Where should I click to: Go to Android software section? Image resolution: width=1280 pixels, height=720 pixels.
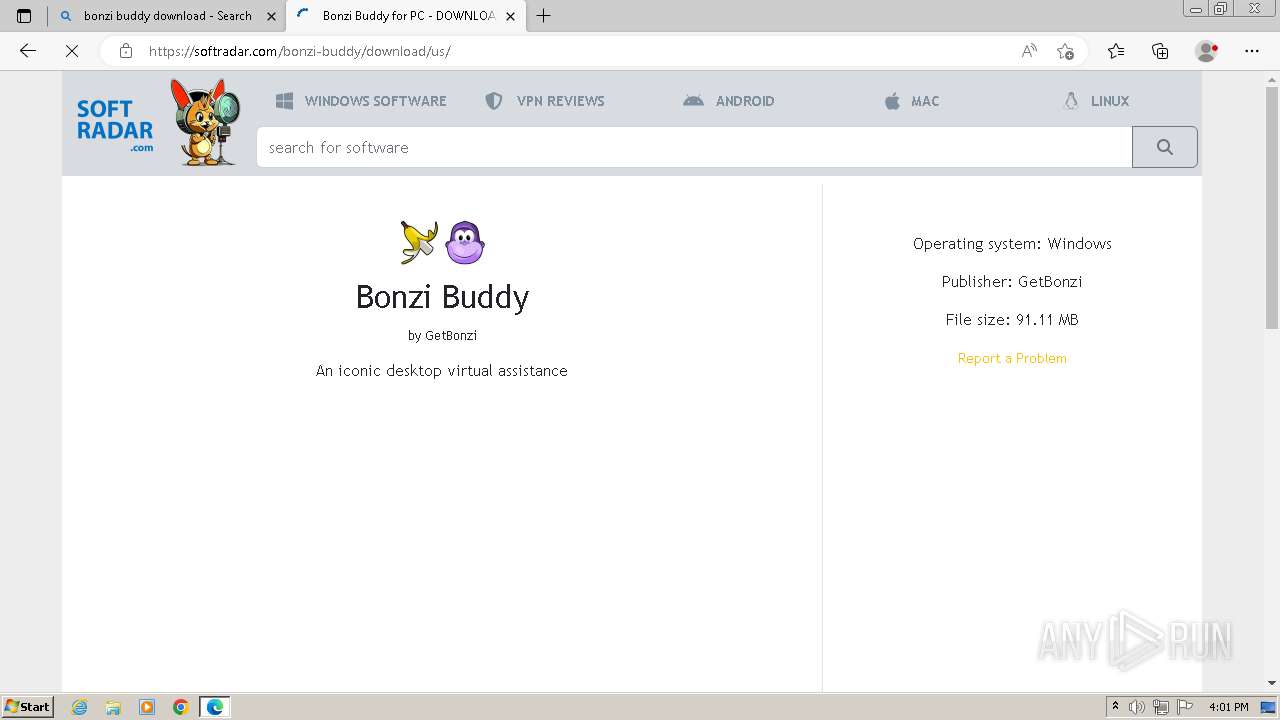click(x=729, y=101)
